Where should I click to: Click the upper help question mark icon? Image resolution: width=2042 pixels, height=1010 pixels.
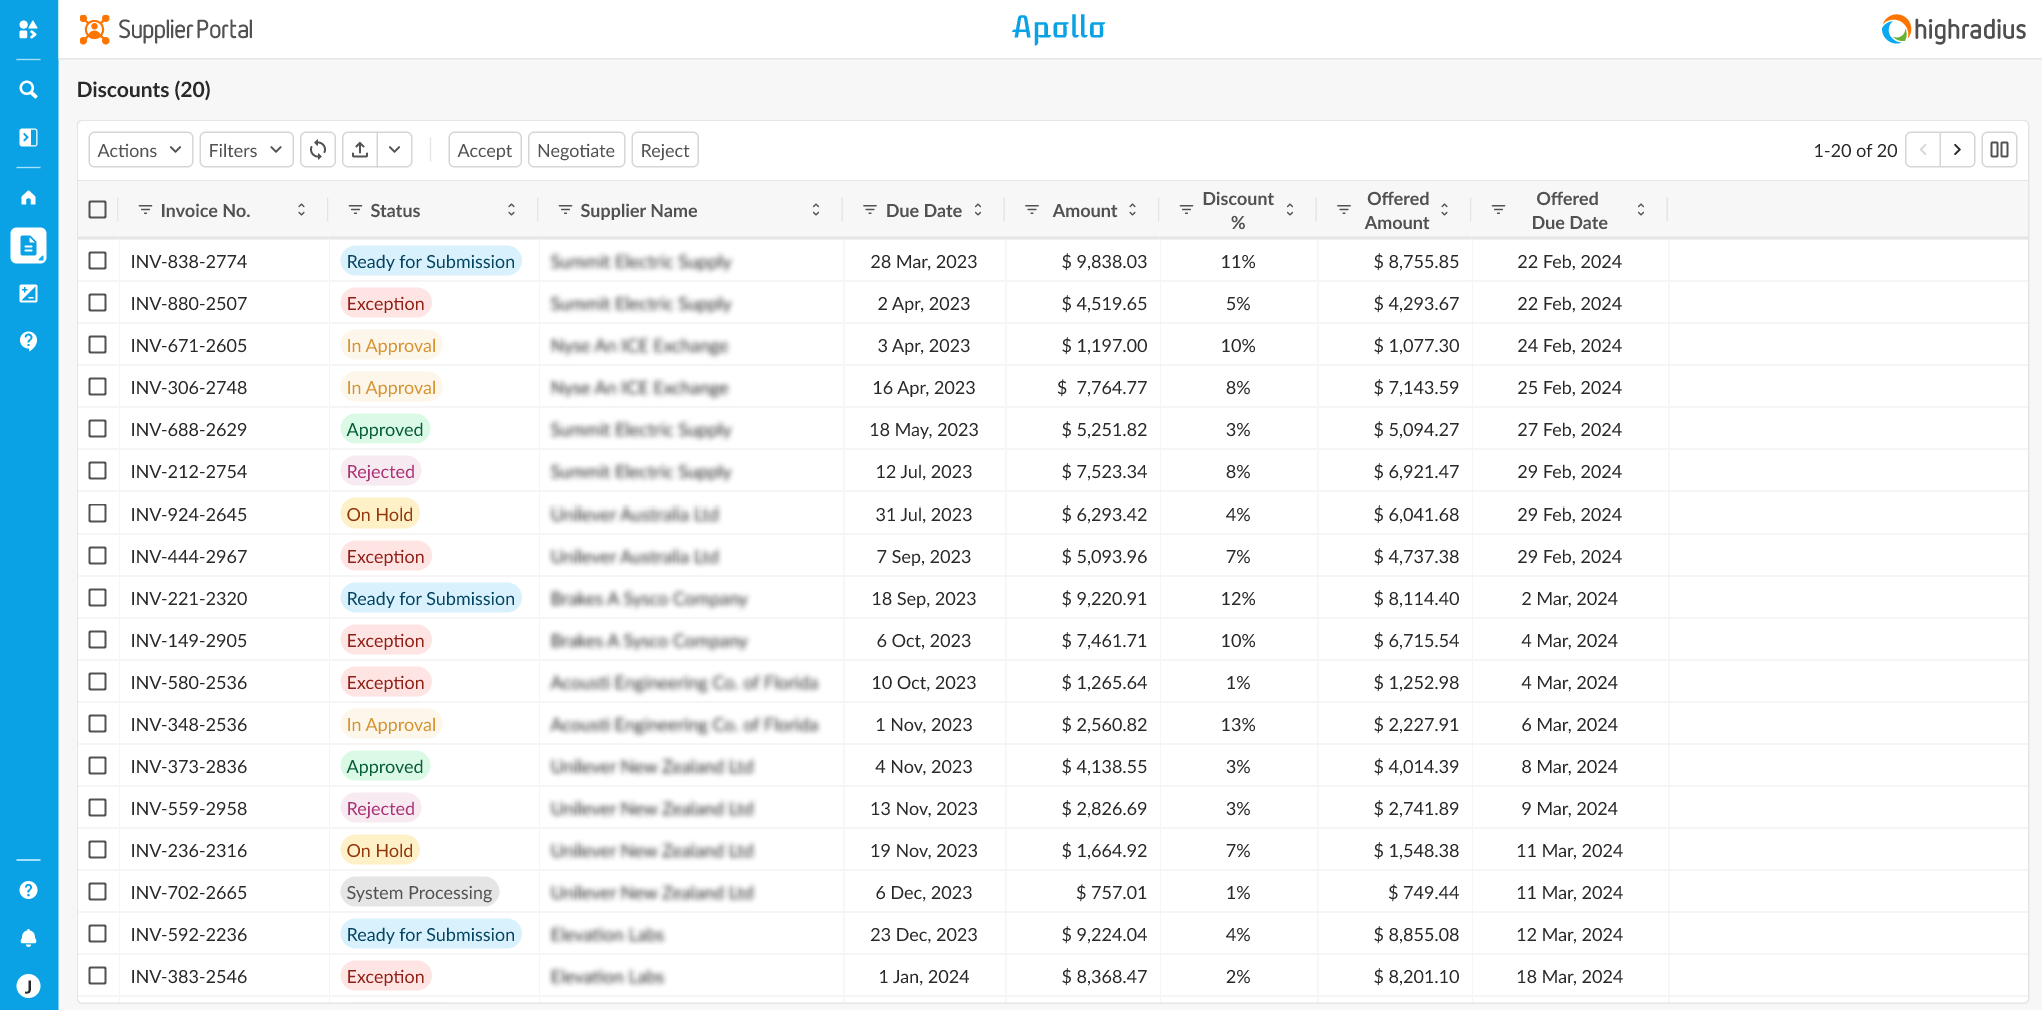click(28, 341)
